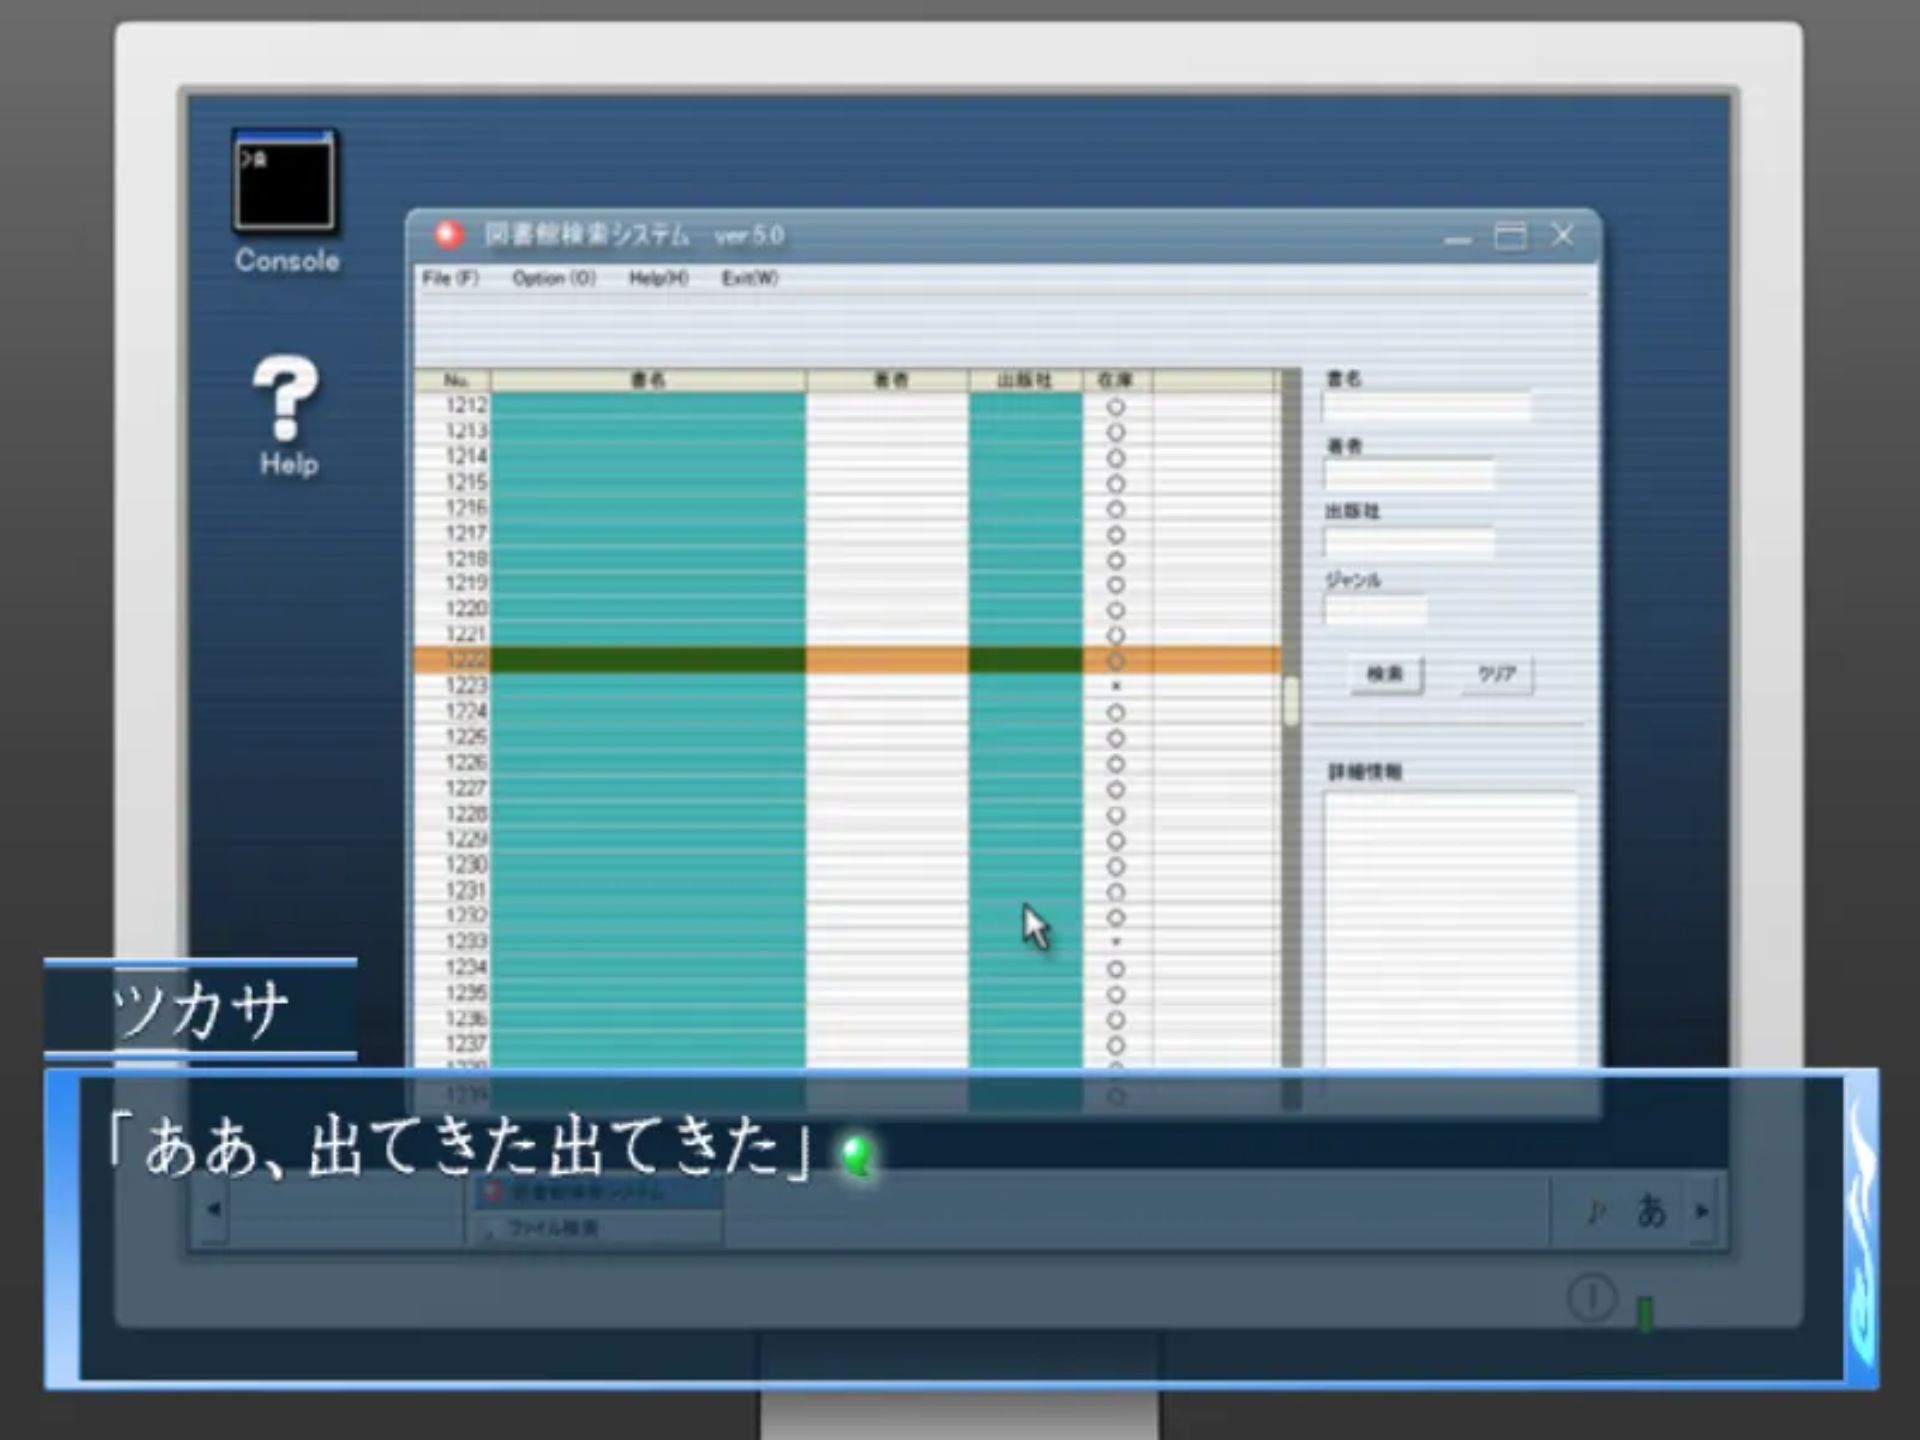This screenshot has width=1920, height=1440.
Task: Click the list vertical scrollbar thumb
Action: 1291,700
